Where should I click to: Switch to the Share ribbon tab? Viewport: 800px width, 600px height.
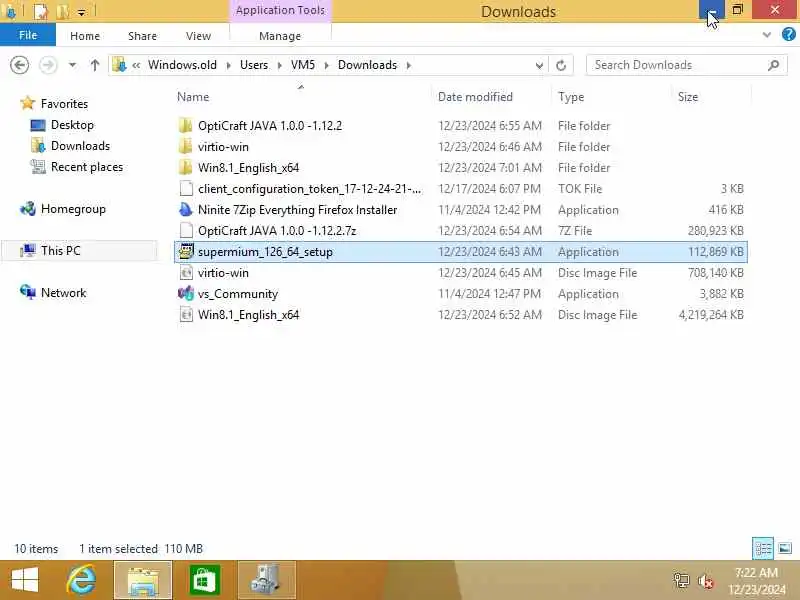142,36
